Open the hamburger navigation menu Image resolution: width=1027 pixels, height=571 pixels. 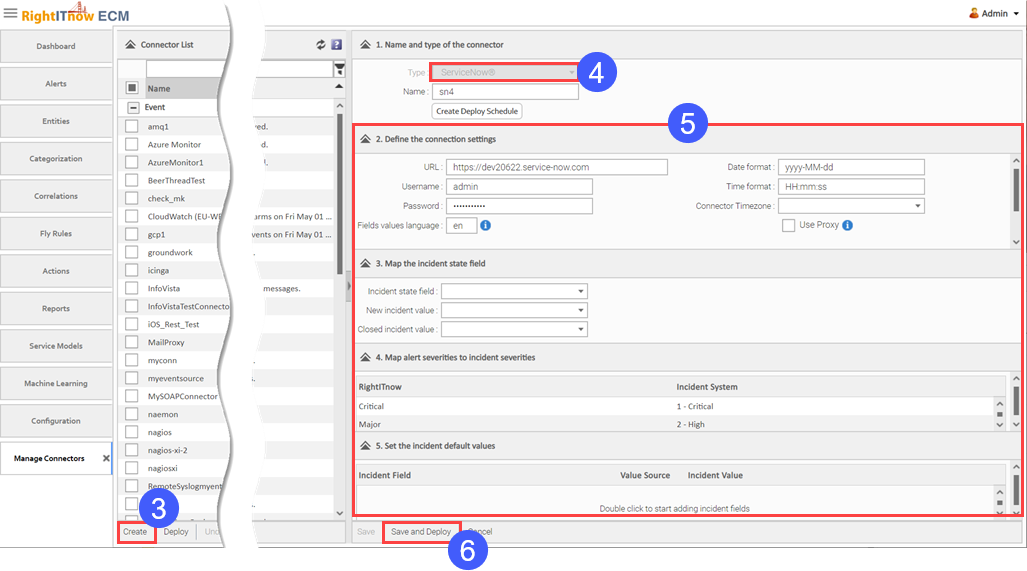pos(10,13)
